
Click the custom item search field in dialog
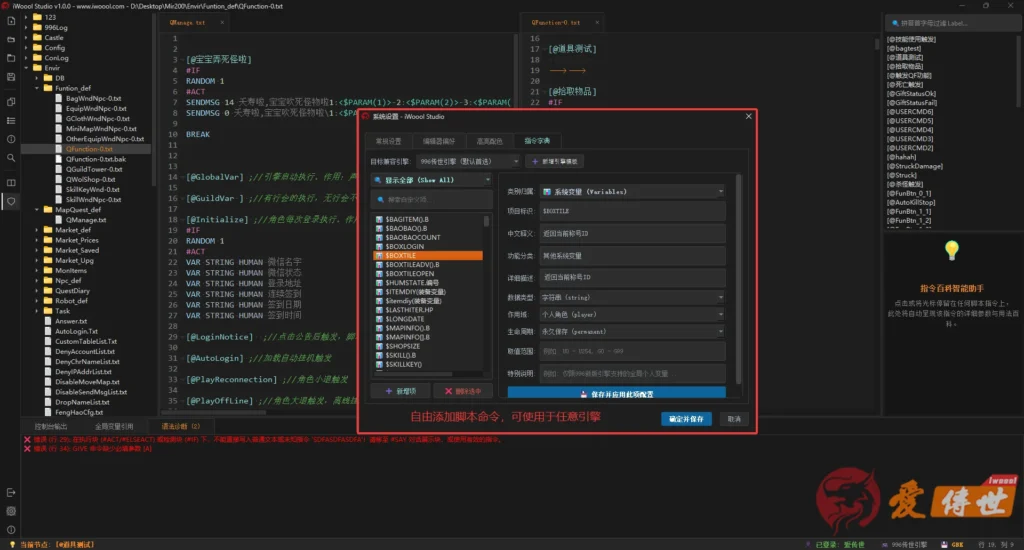(x=432, y=199)
